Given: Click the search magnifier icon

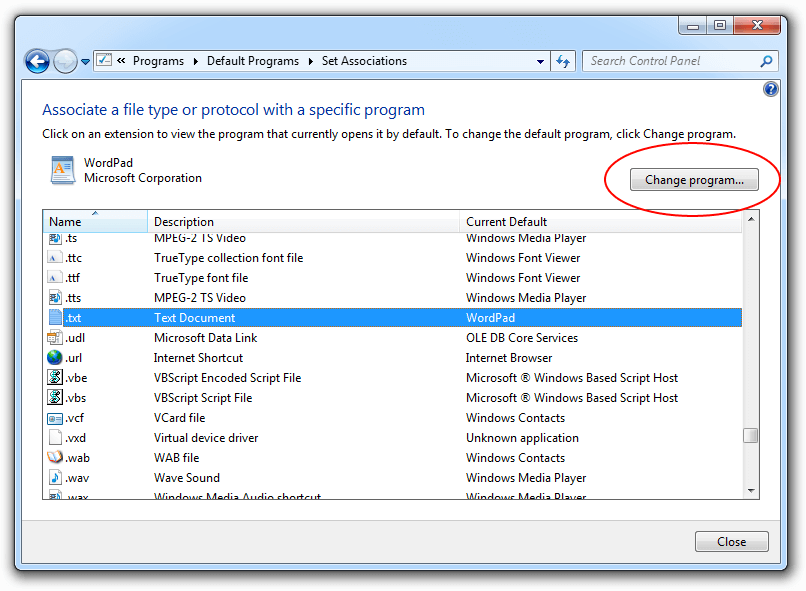Looking at the screenshot, I should point(766,61).
